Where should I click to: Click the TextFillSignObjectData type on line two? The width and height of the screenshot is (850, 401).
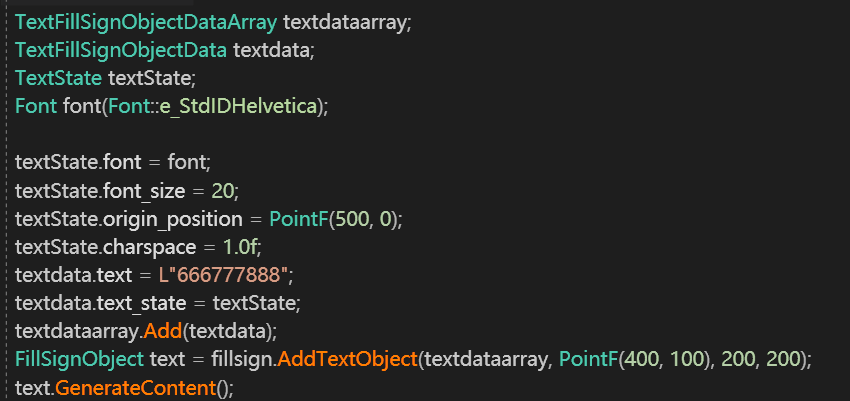121,50
